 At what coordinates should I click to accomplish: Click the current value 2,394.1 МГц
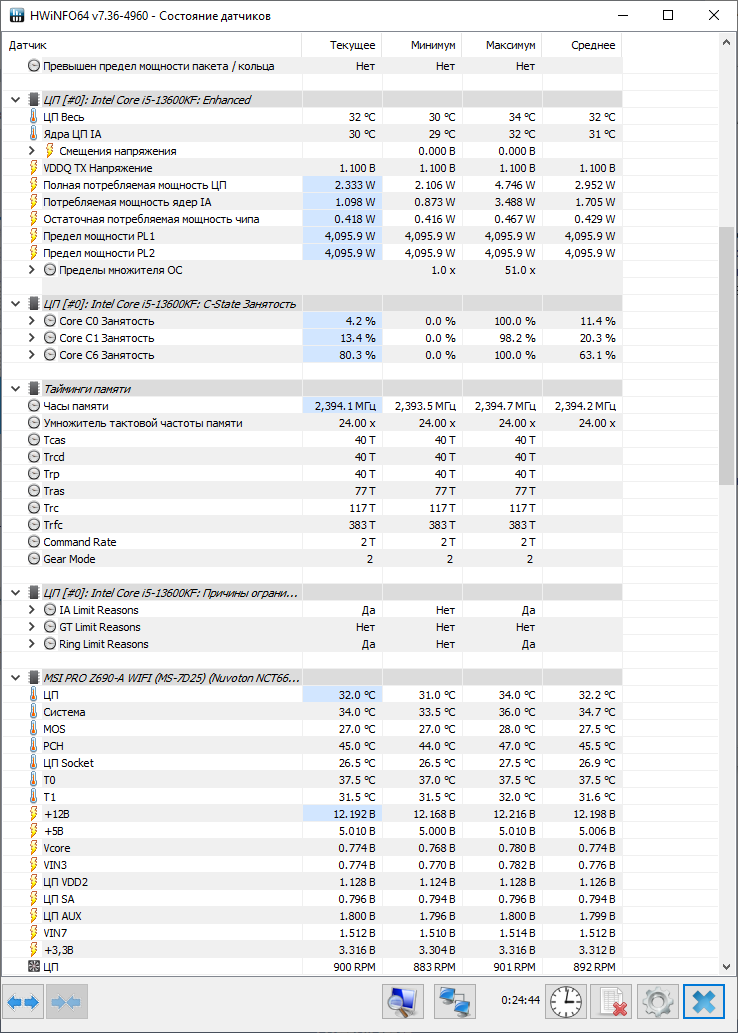pos(345,406)
